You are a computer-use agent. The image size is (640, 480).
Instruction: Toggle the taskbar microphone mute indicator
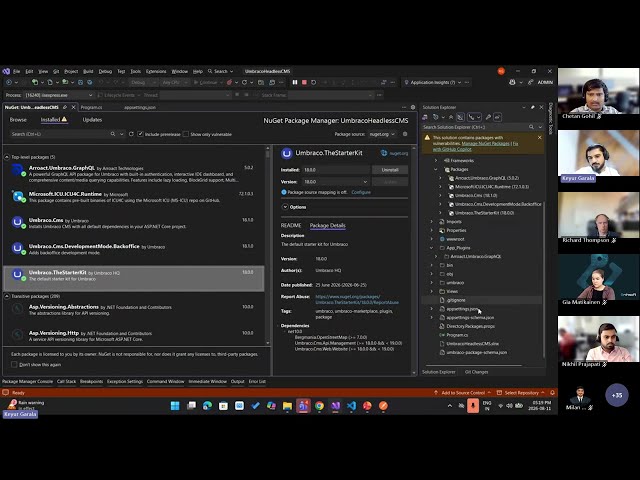coord(473,406)
